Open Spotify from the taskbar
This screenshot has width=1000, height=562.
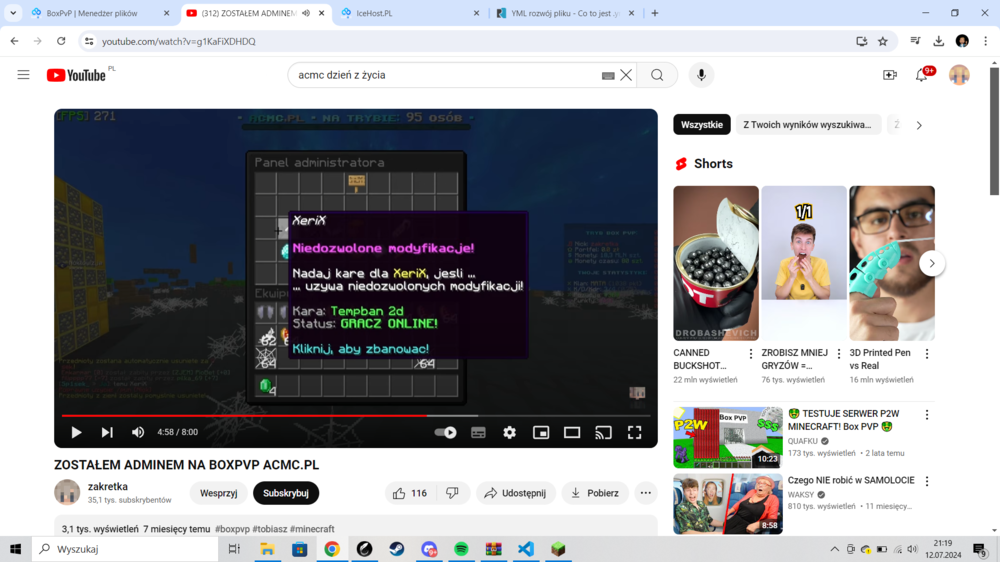pos(461,549)
